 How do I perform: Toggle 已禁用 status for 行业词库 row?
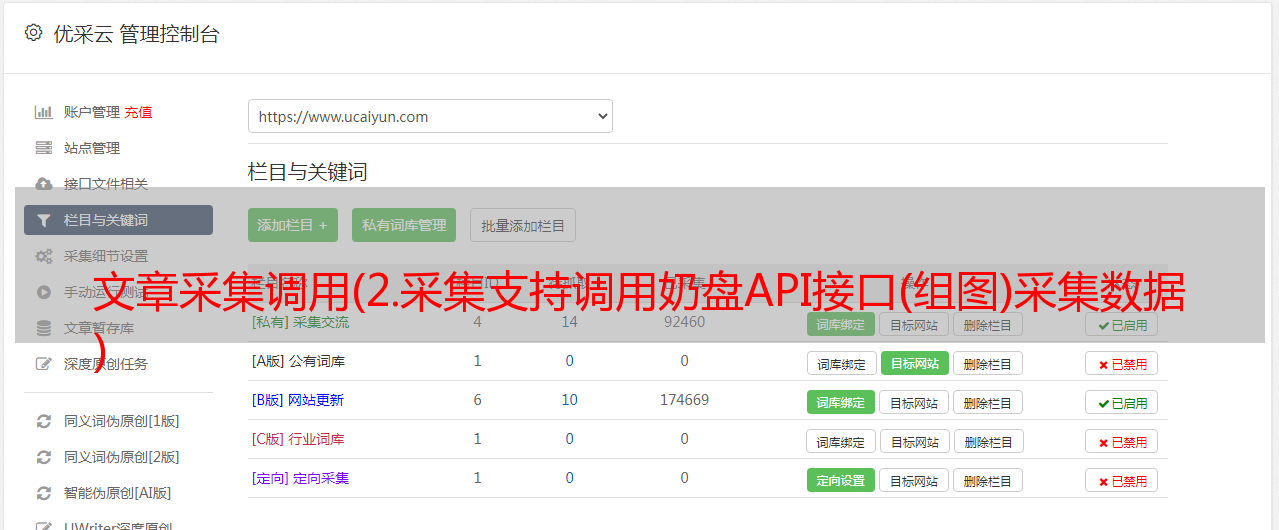click(x=1121, y=442)
